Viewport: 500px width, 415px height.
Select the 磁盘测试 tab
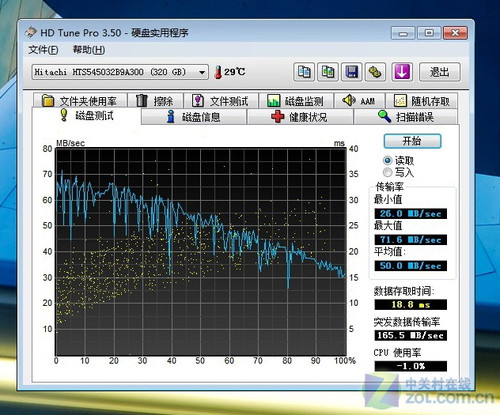pos(87,116)
